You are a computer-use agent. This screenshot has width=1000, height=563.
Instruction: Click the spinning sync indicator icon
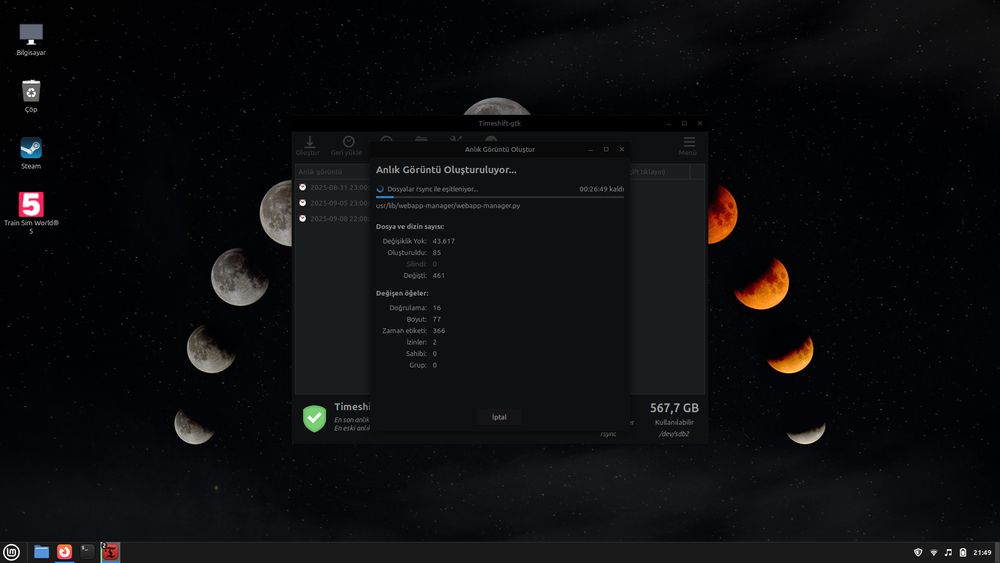(380, 189)
